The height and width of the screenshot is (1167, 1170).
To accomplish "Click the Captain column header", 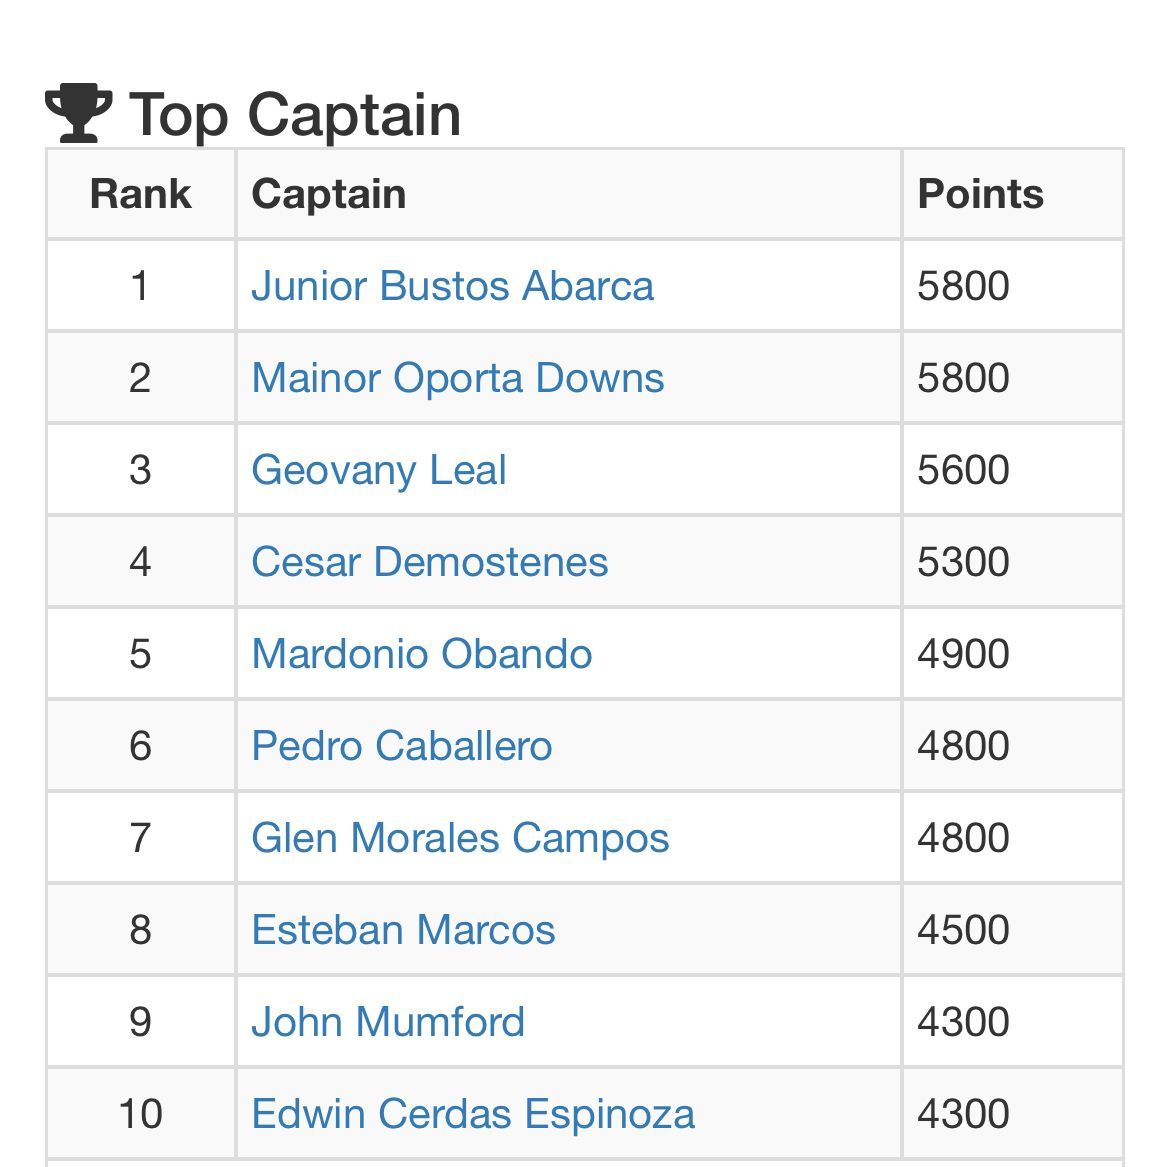I will [x=329, y=194].
